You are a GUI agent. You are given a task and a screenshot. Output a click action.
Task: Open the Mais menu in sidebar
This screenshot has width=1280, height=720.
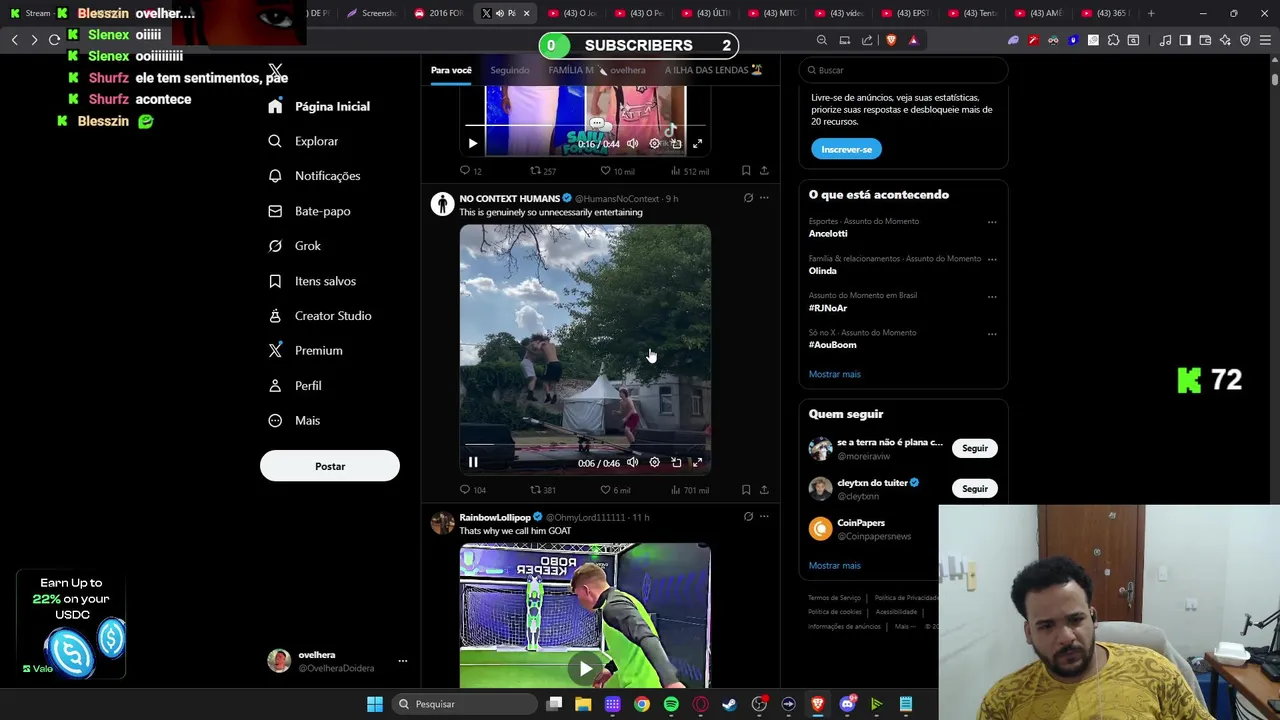pyautogui.click(x=294, y=421)
